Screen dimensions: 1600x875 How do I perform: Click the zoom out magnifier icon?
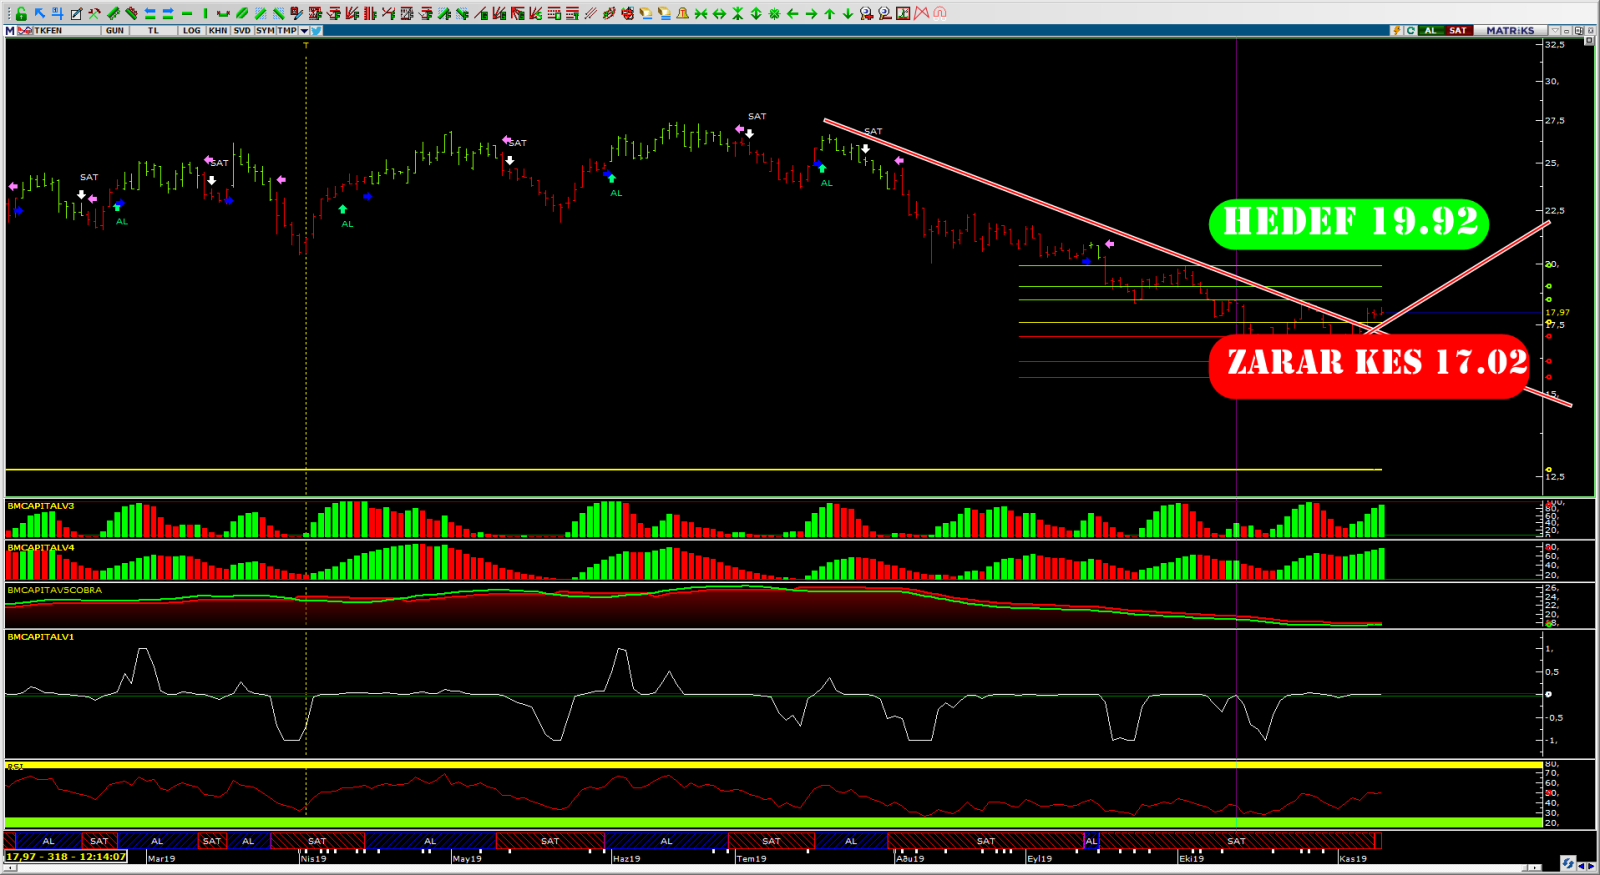[x=885, y=13]
